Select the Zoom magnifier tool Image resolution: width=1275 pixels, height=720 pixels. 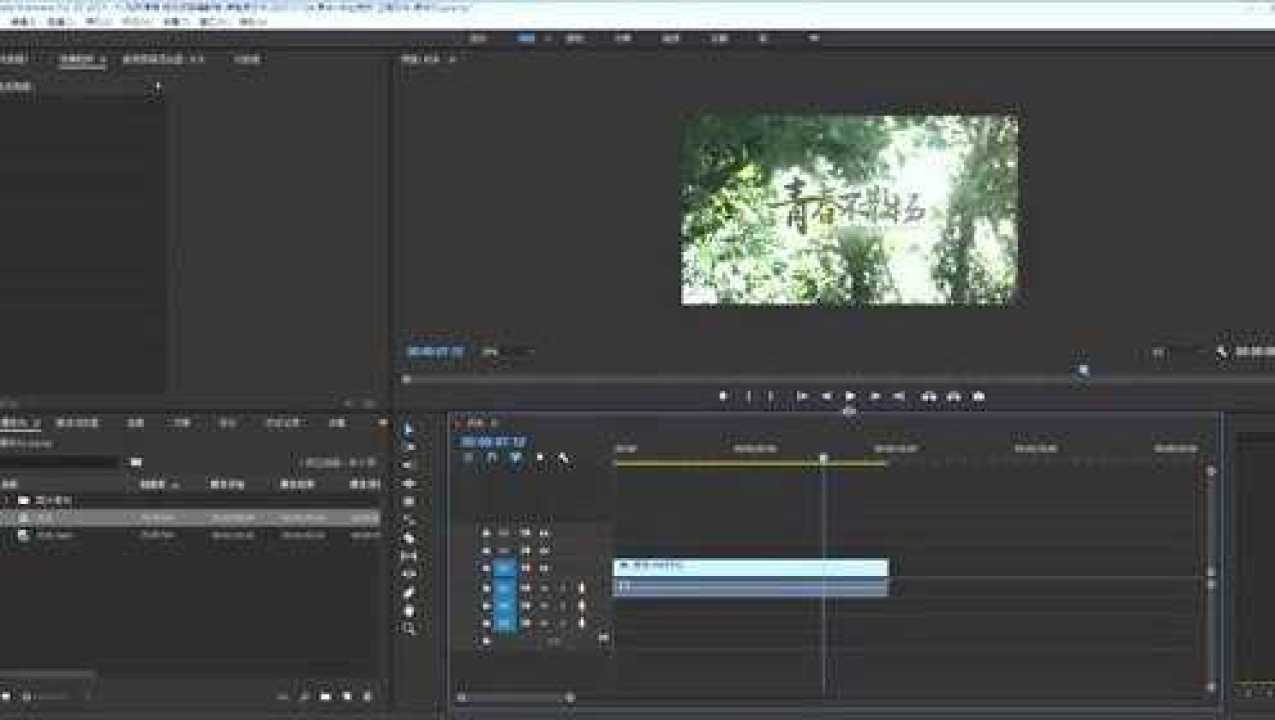click(x=409, y=628)
